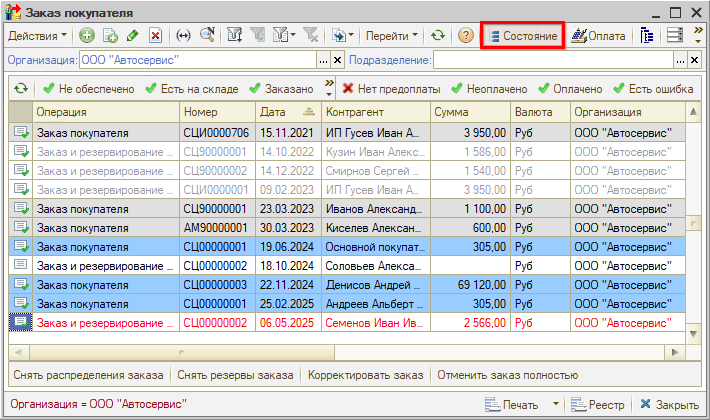
Task: Click the "Контрагент" column header
Action: coord(375,112)
